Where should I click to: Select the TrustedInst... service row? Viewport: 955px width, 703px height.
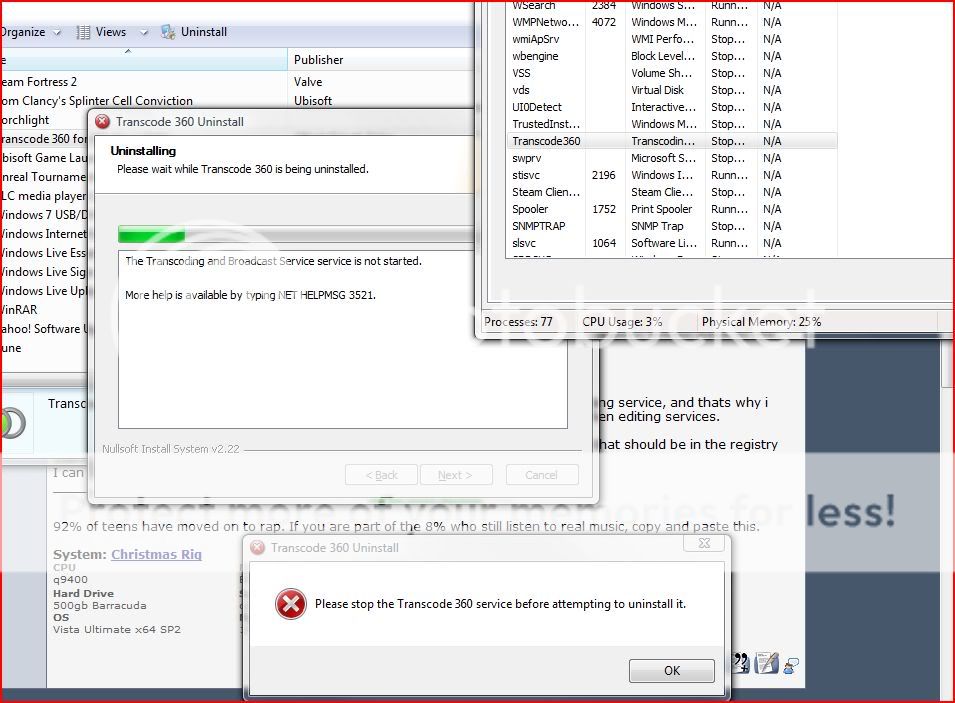pos(672,124)
